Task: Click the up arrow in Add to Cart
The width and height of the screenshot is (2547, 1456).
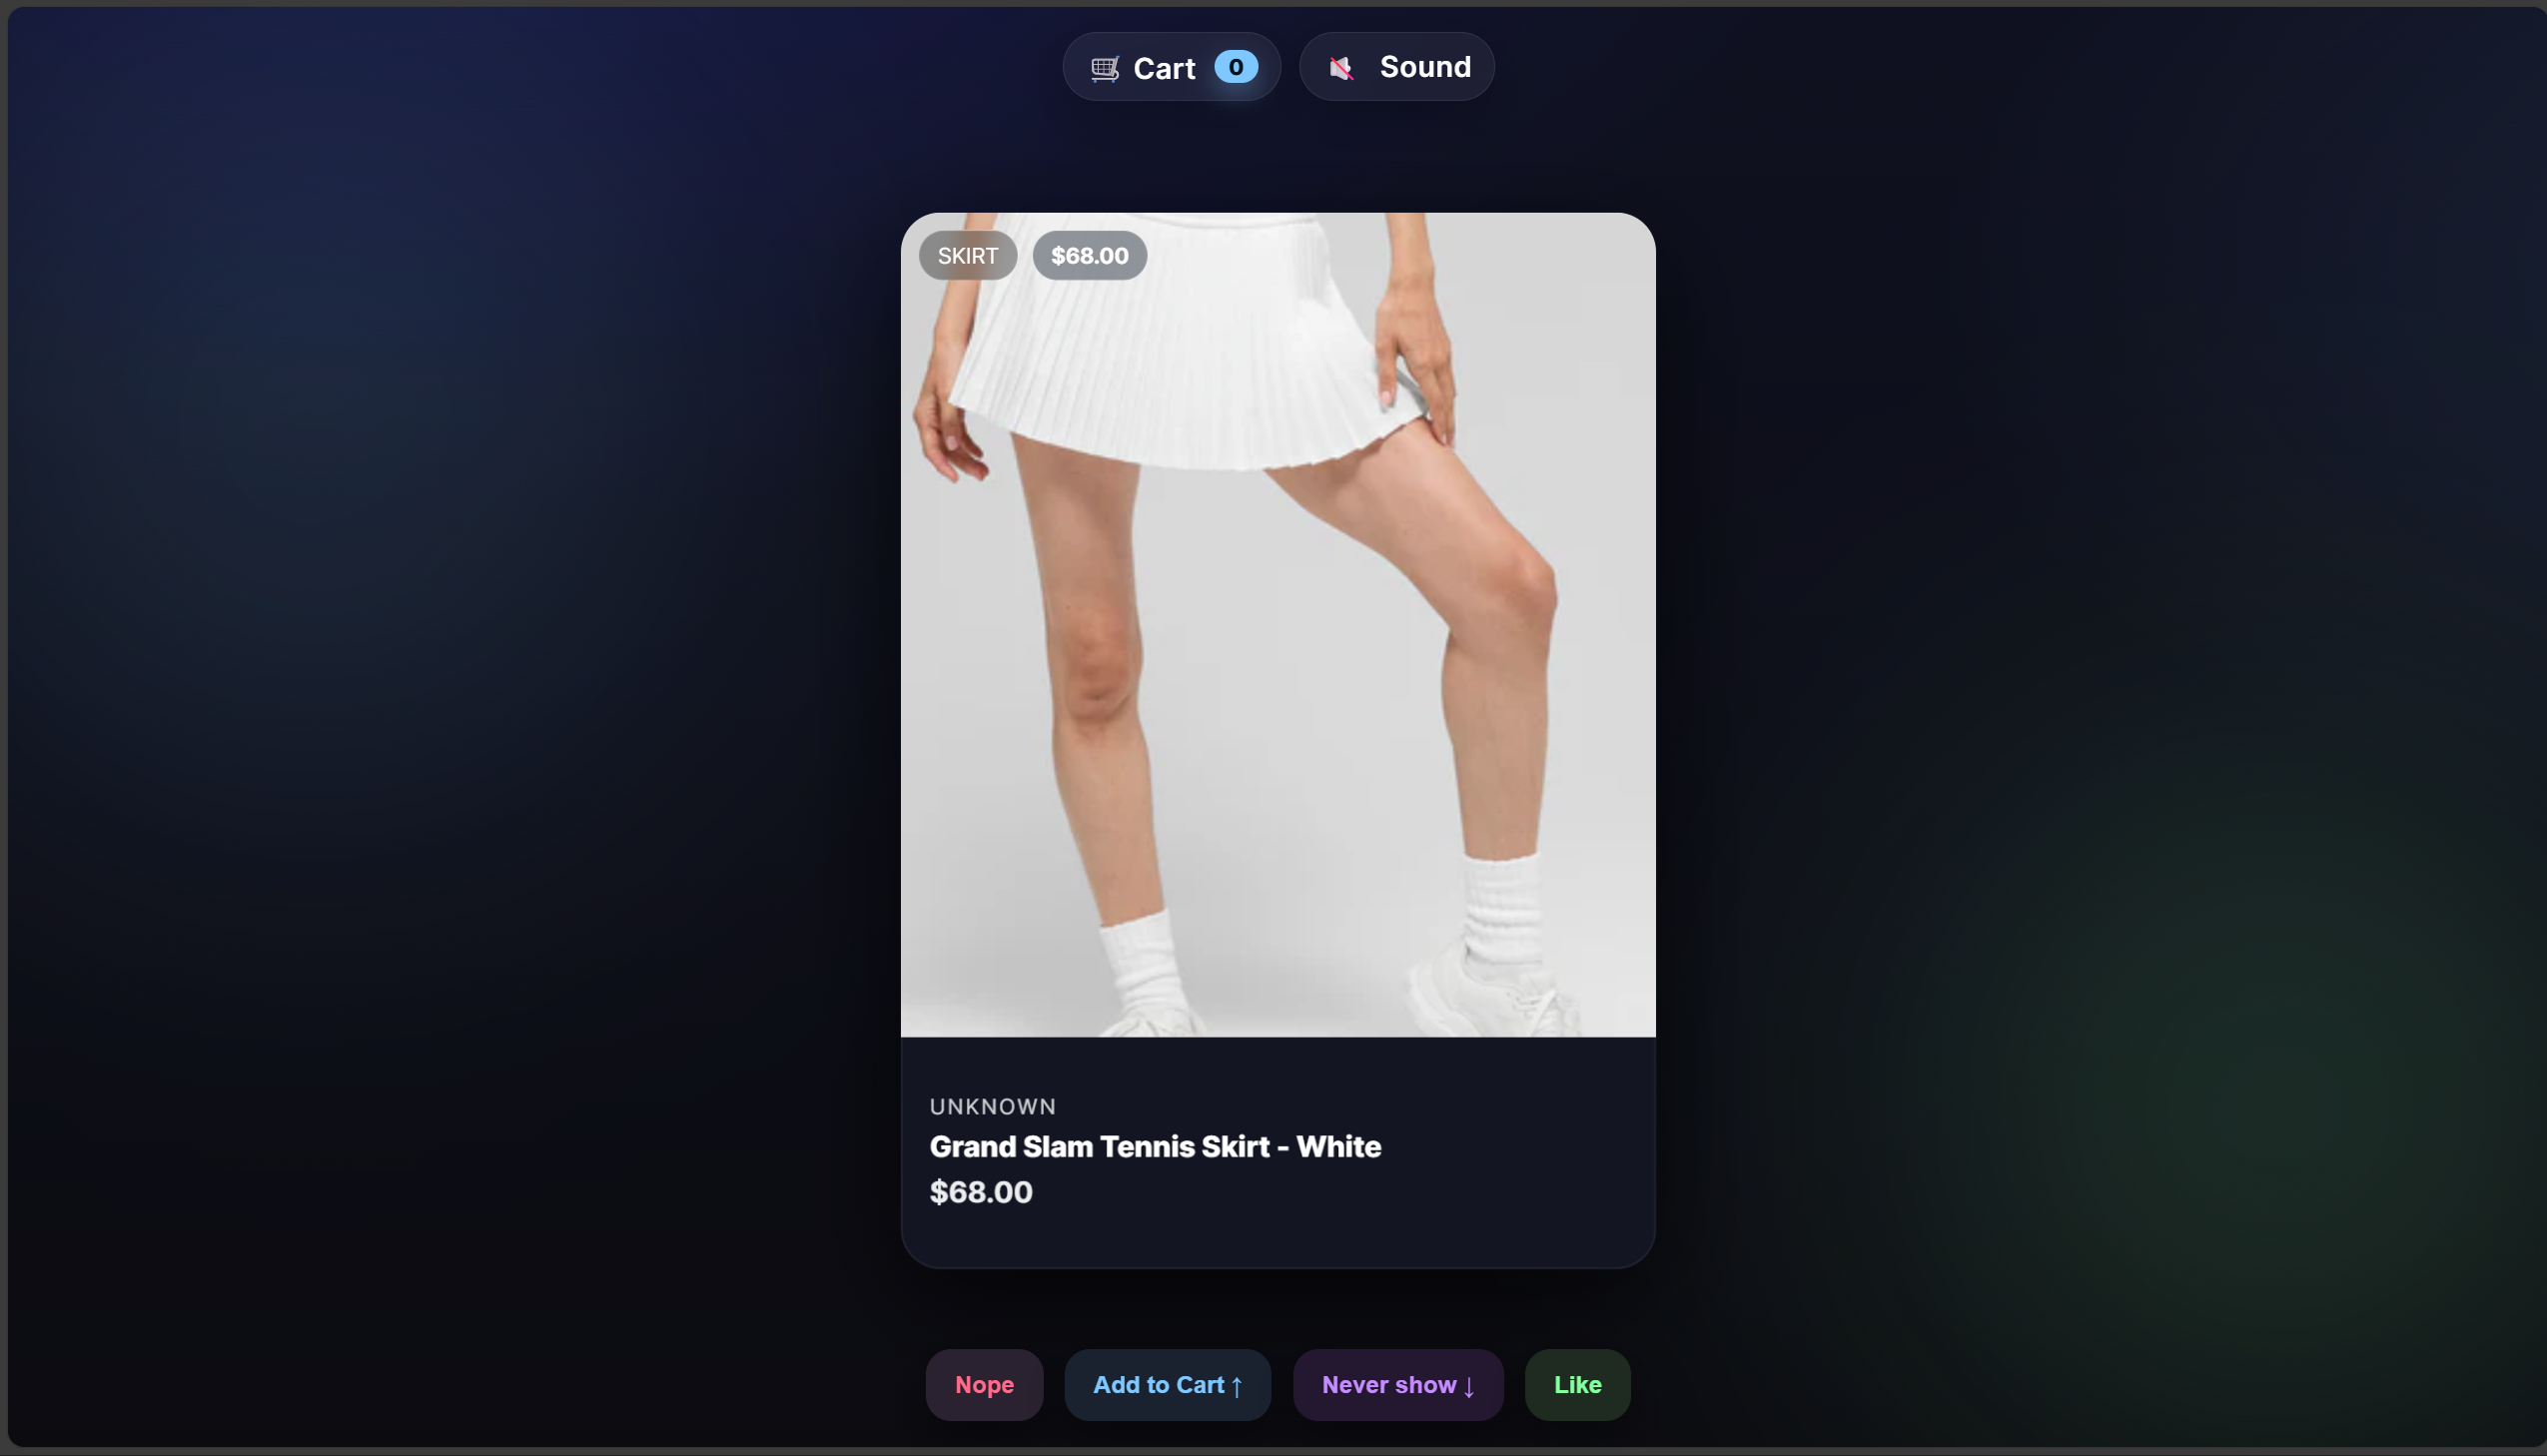Action: click(1237, 1386)
